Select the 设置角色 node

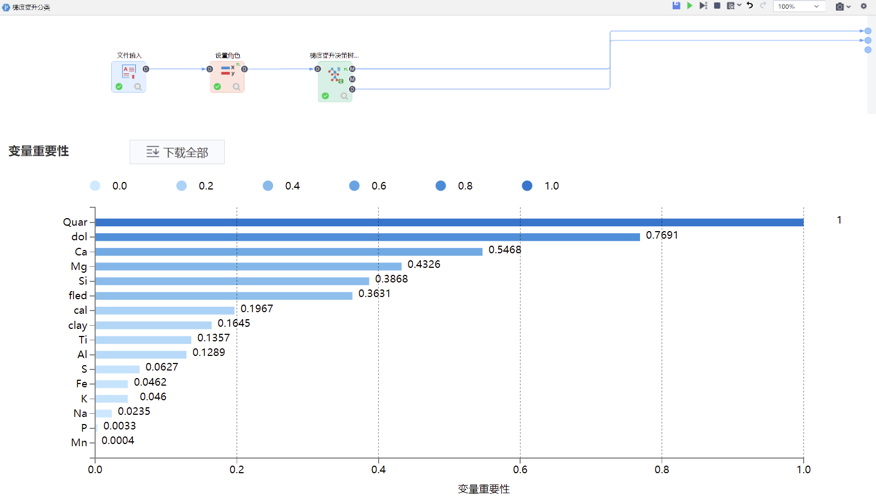pos(227,72)
